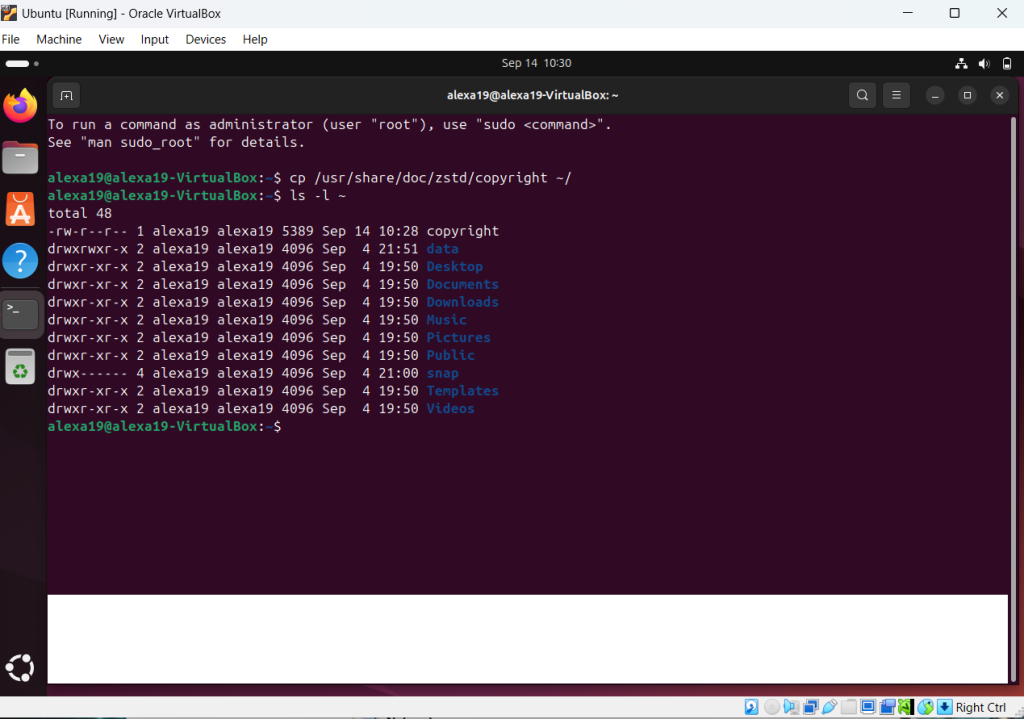The image size is (1024, 719).
Task: Open Firefox from the Ubuntu dock
Action: point(20,105)
